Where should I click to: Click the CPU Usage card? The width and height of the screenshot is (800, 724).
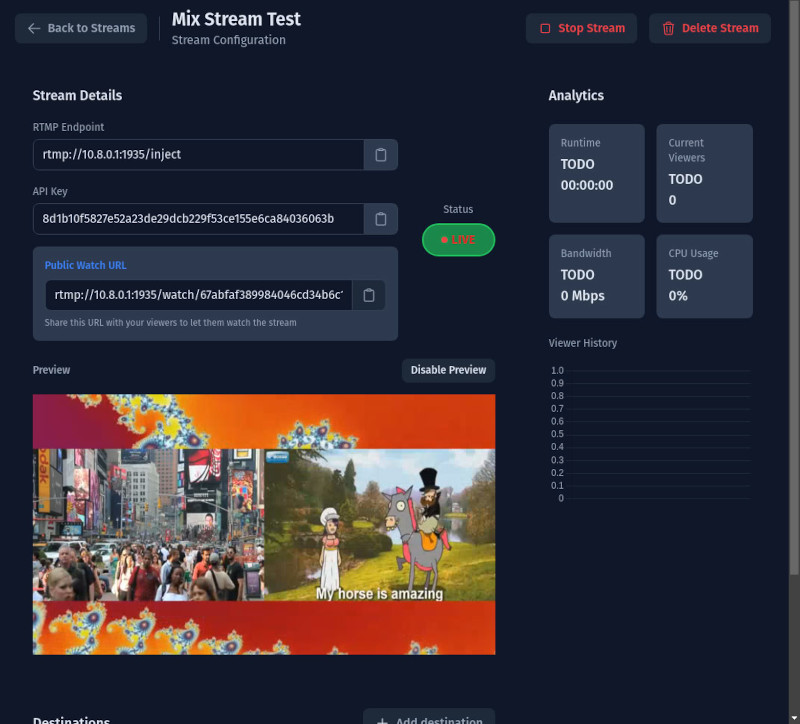point(704,277)
